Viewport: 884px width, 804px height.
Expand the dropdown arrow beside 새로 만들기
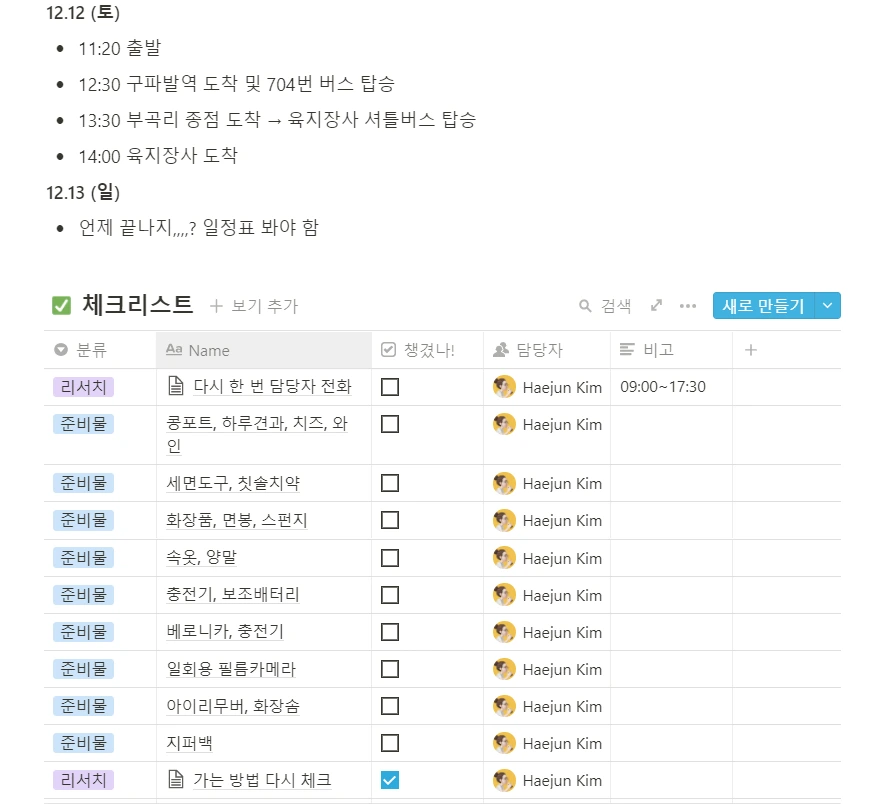coord(827,306)
